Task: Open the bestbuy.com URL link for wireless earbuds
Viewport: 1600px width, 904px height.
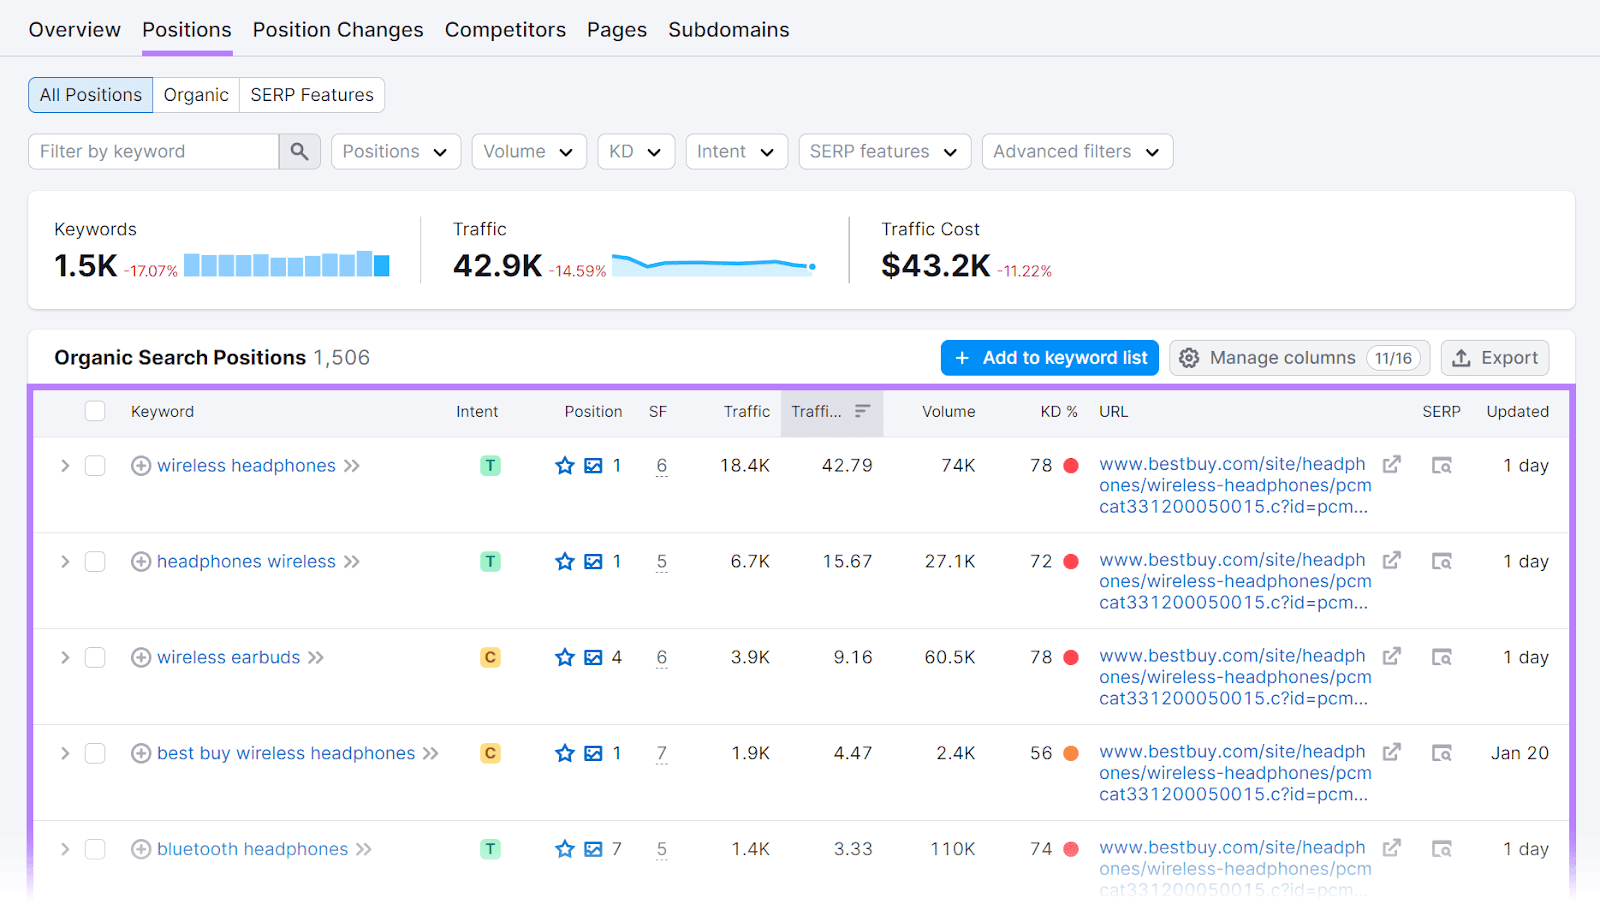Action: coord(1232,676)
